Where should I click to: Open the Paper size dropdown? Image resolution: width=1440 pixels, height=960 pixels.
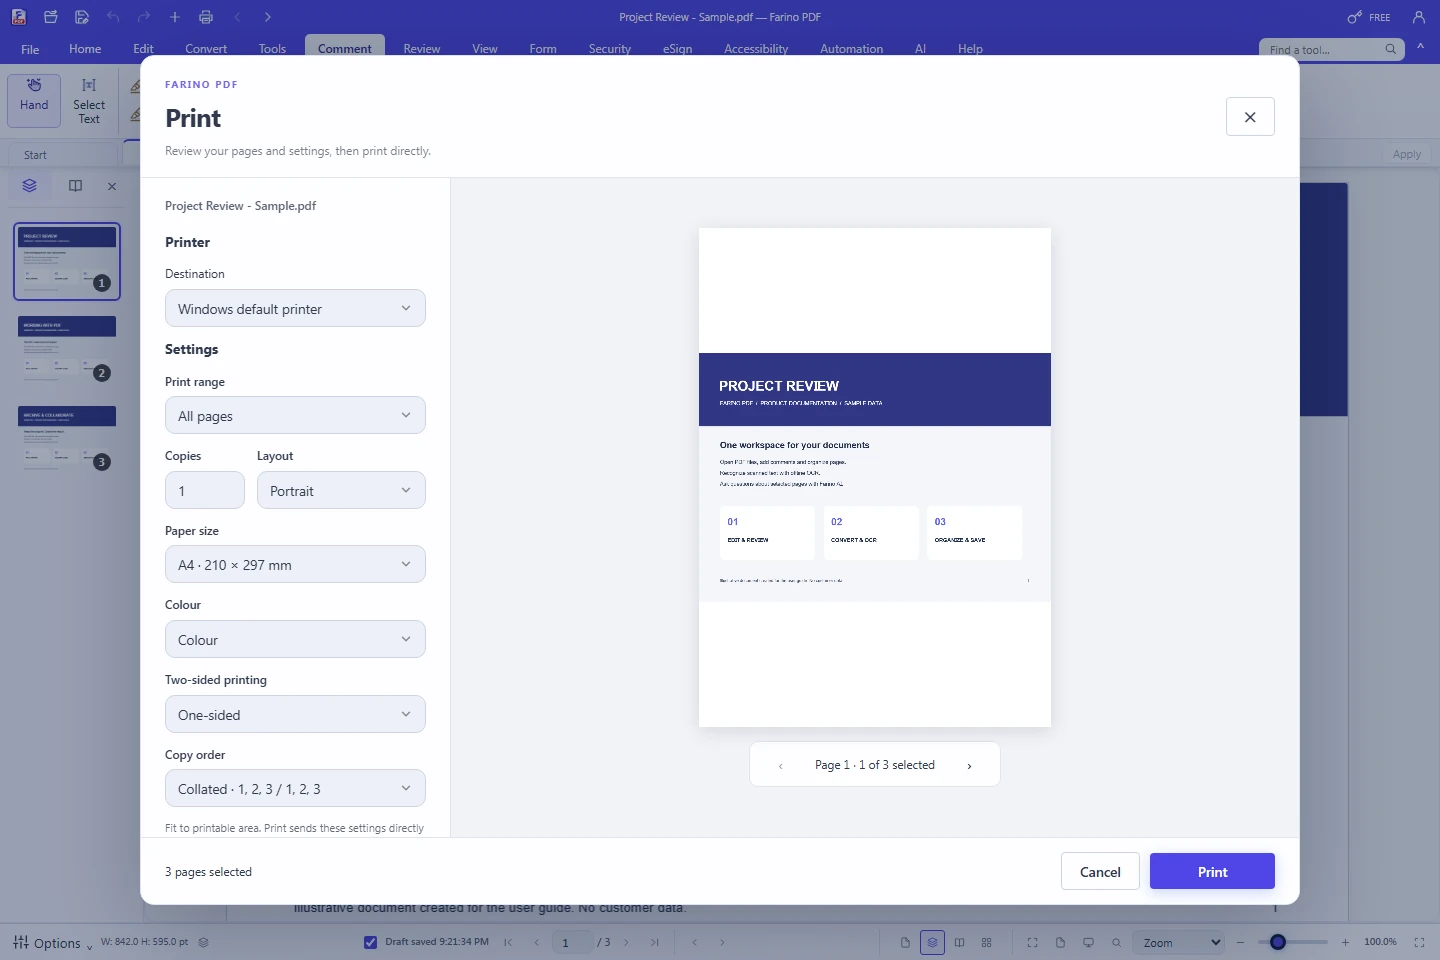[x=295, y=564]
